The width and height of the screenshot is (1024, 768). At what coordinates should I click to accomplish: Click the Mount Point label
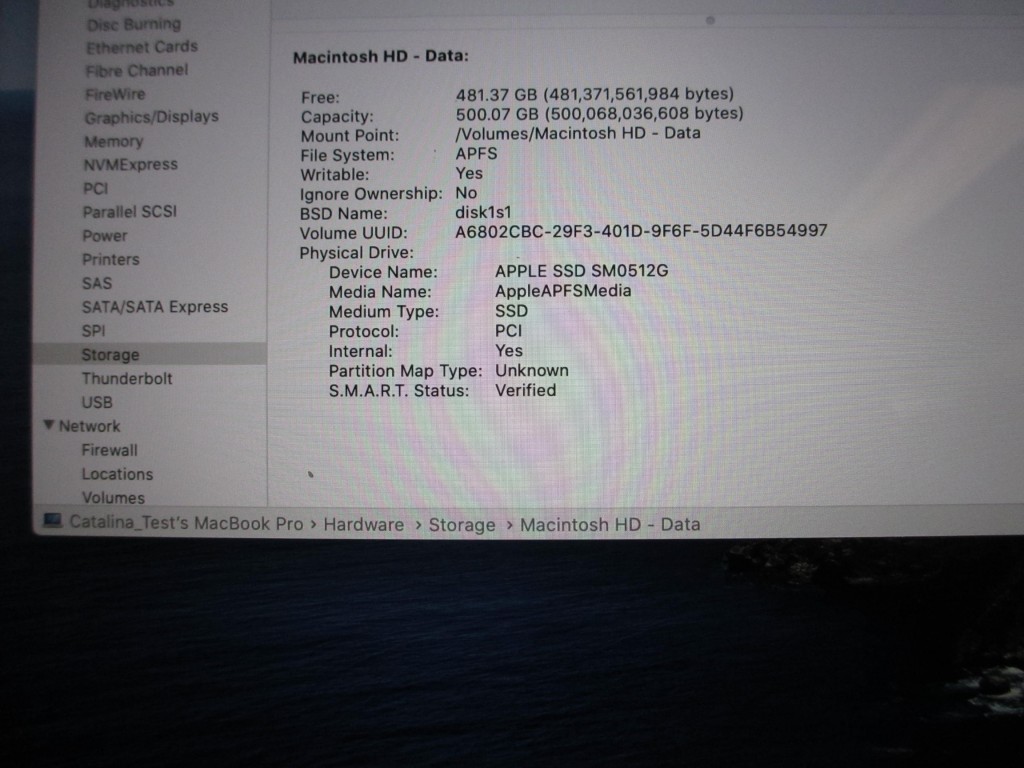click(349, 136)
